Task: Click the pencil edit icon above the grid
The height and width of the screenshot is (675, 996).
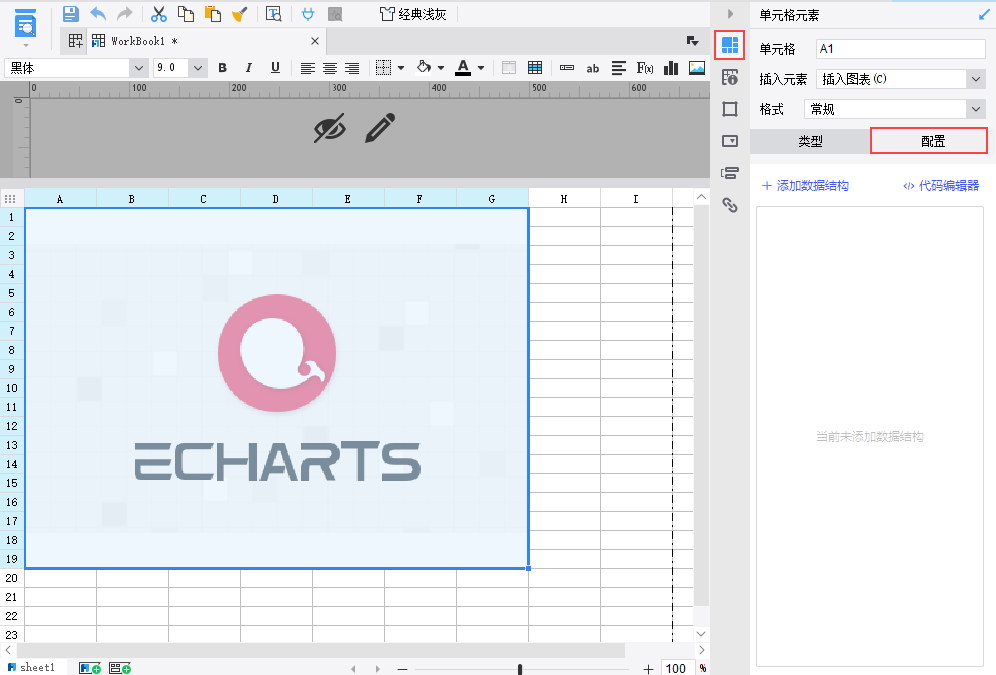Action: tap(379, 128)
